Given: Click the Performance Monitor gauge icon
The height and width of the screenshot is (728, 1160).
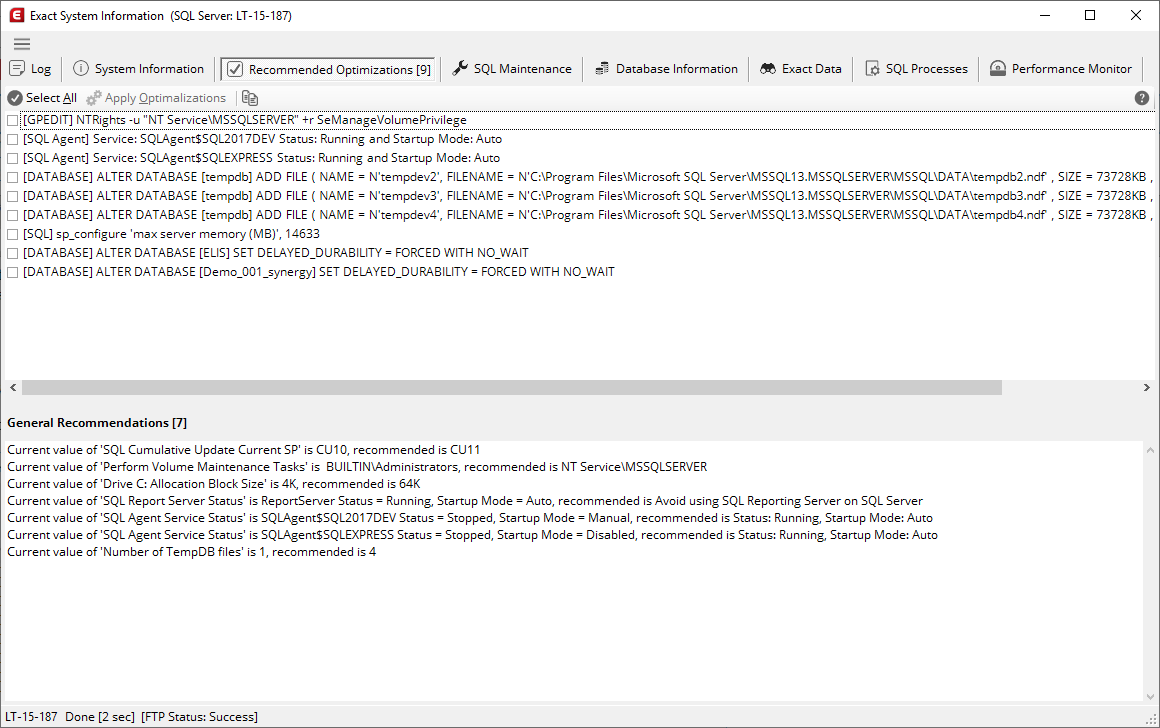Looking at the screenshot, I should 997,68.
